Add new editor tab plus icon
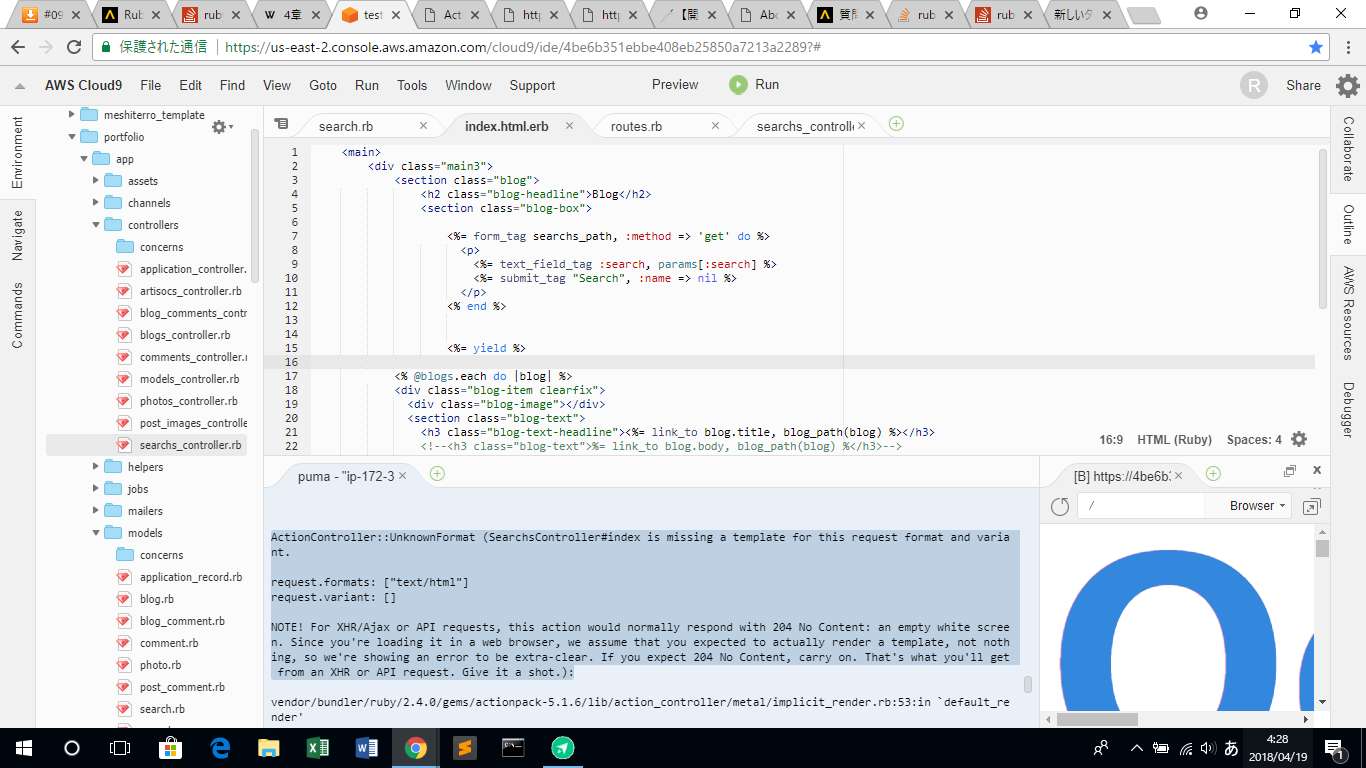 pyautogui.click(x=896, y=124)
